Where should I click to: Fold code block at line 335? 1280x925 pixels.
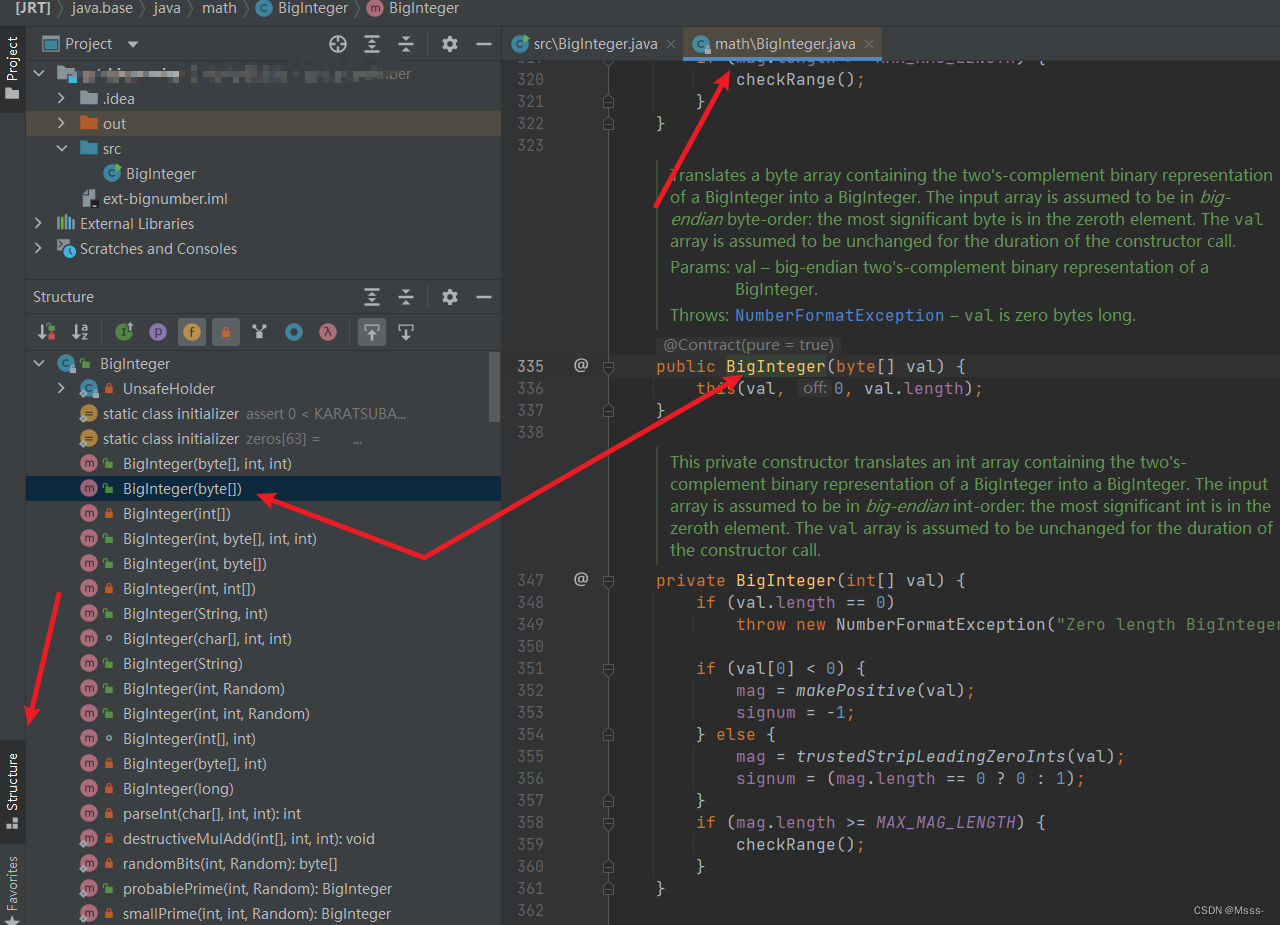[608, 366]
